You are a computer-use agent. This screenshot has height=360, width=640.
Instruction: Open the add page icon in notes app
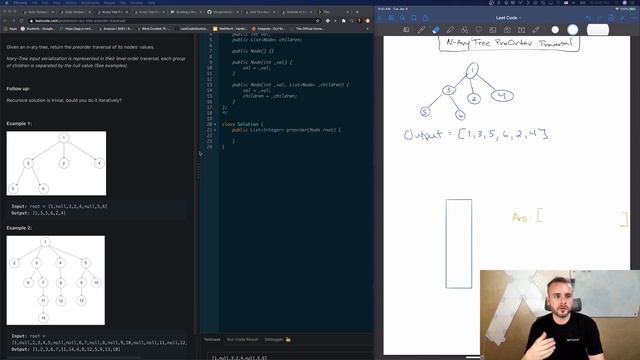pos(611,18)
